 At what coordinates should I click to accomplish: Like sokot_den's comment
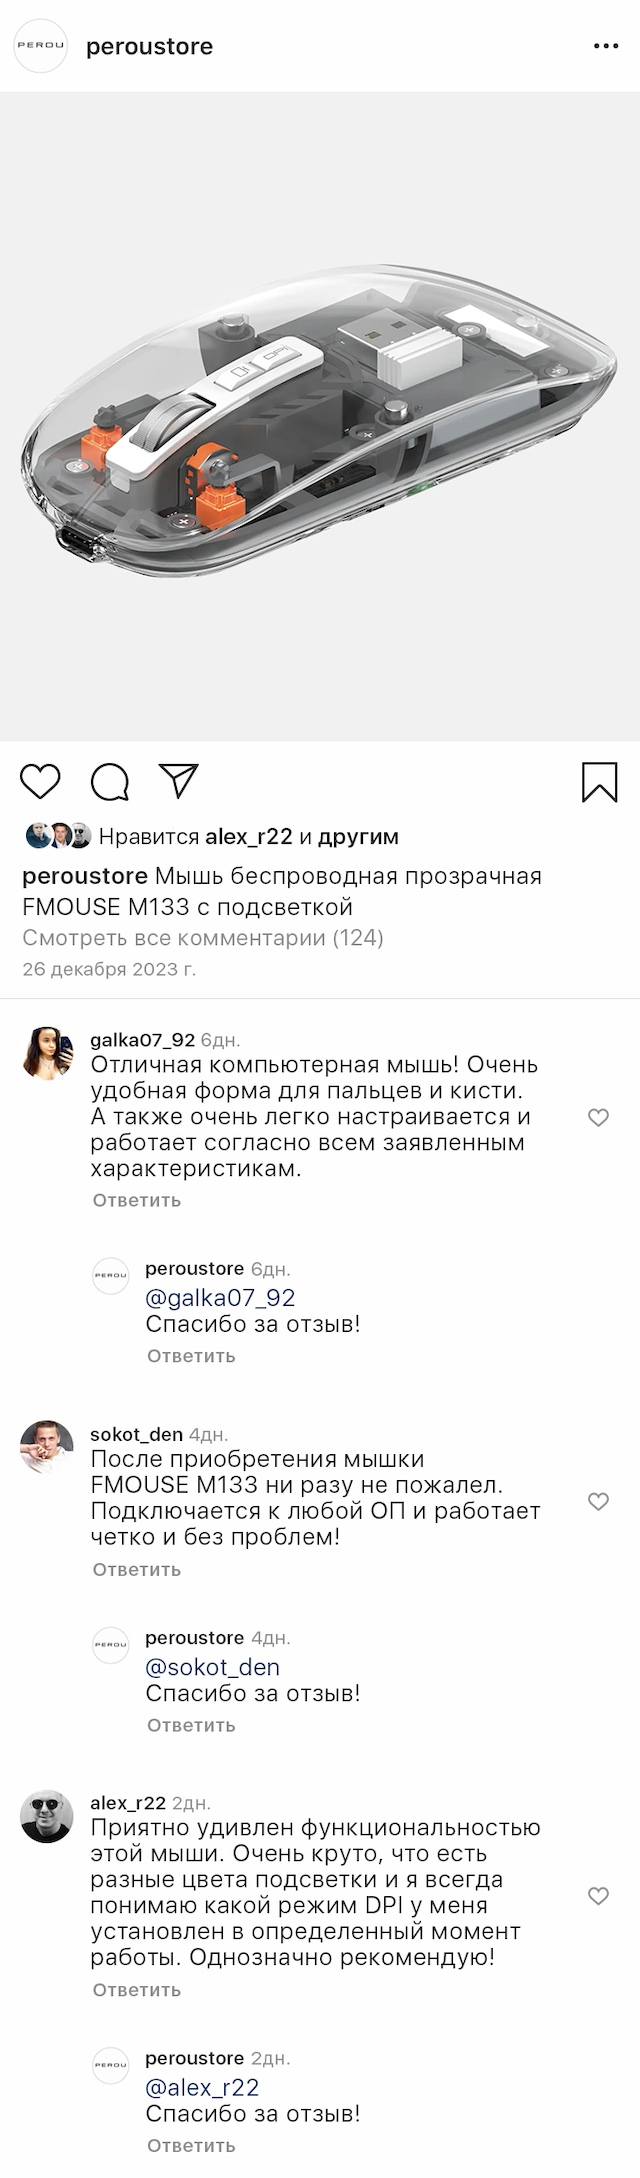pyautogui.click(x=598, y=1501)
